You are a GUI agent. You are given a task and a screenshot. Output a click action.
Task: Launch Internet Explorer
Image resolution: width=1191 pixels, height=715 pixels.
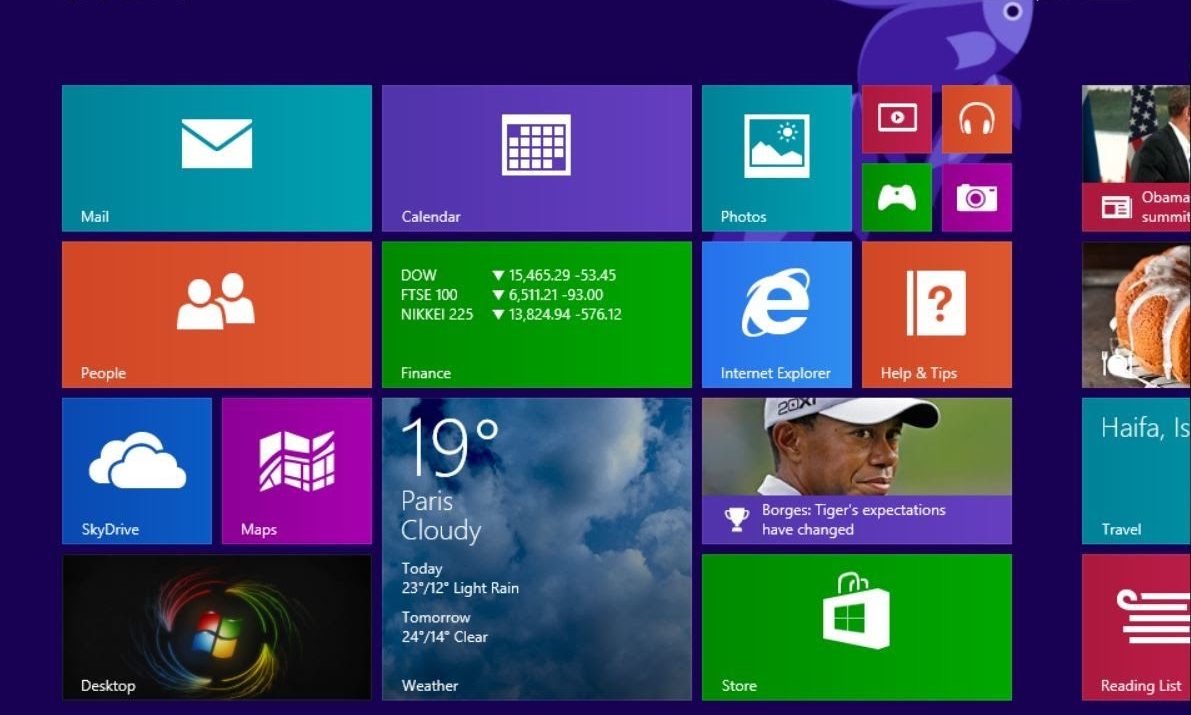(776, 314)
